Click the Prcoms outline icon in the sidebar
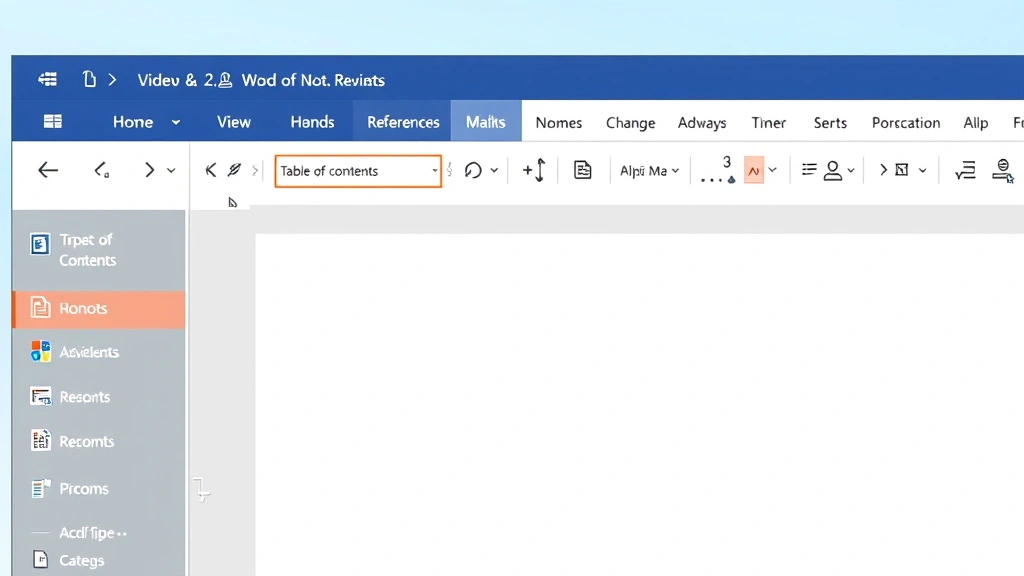Viewport: 1024px width, 576px height. [x=41, y=488]
